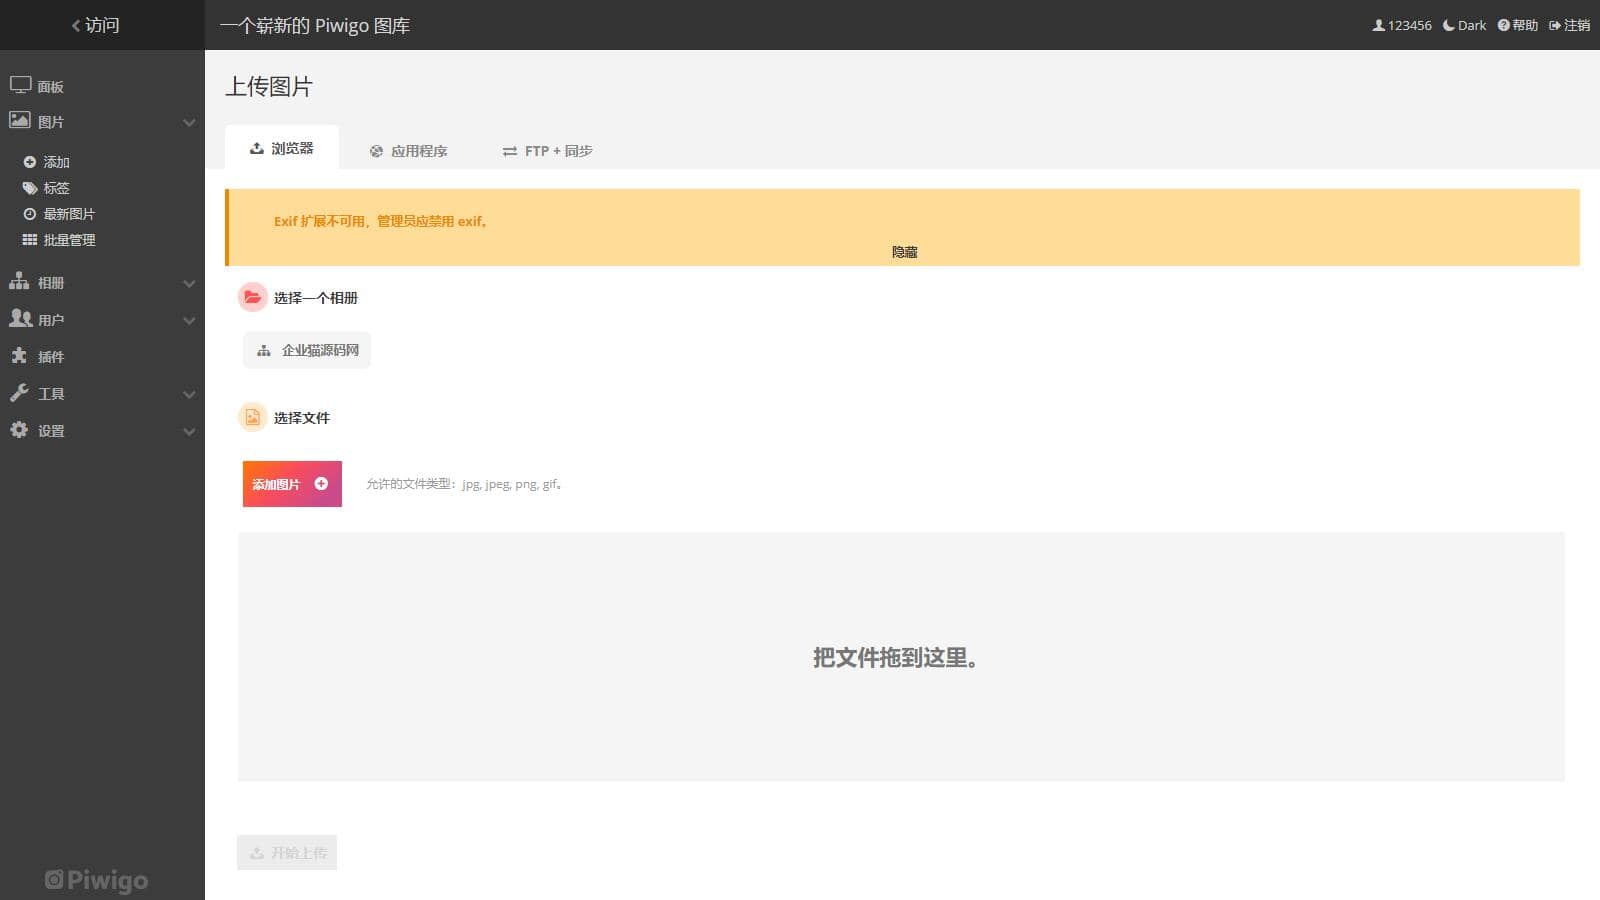The height and width of the screenshot is (900, 1600).
Task: Open the 面板 dashboard icon
Action: click(x=22, y=85)
